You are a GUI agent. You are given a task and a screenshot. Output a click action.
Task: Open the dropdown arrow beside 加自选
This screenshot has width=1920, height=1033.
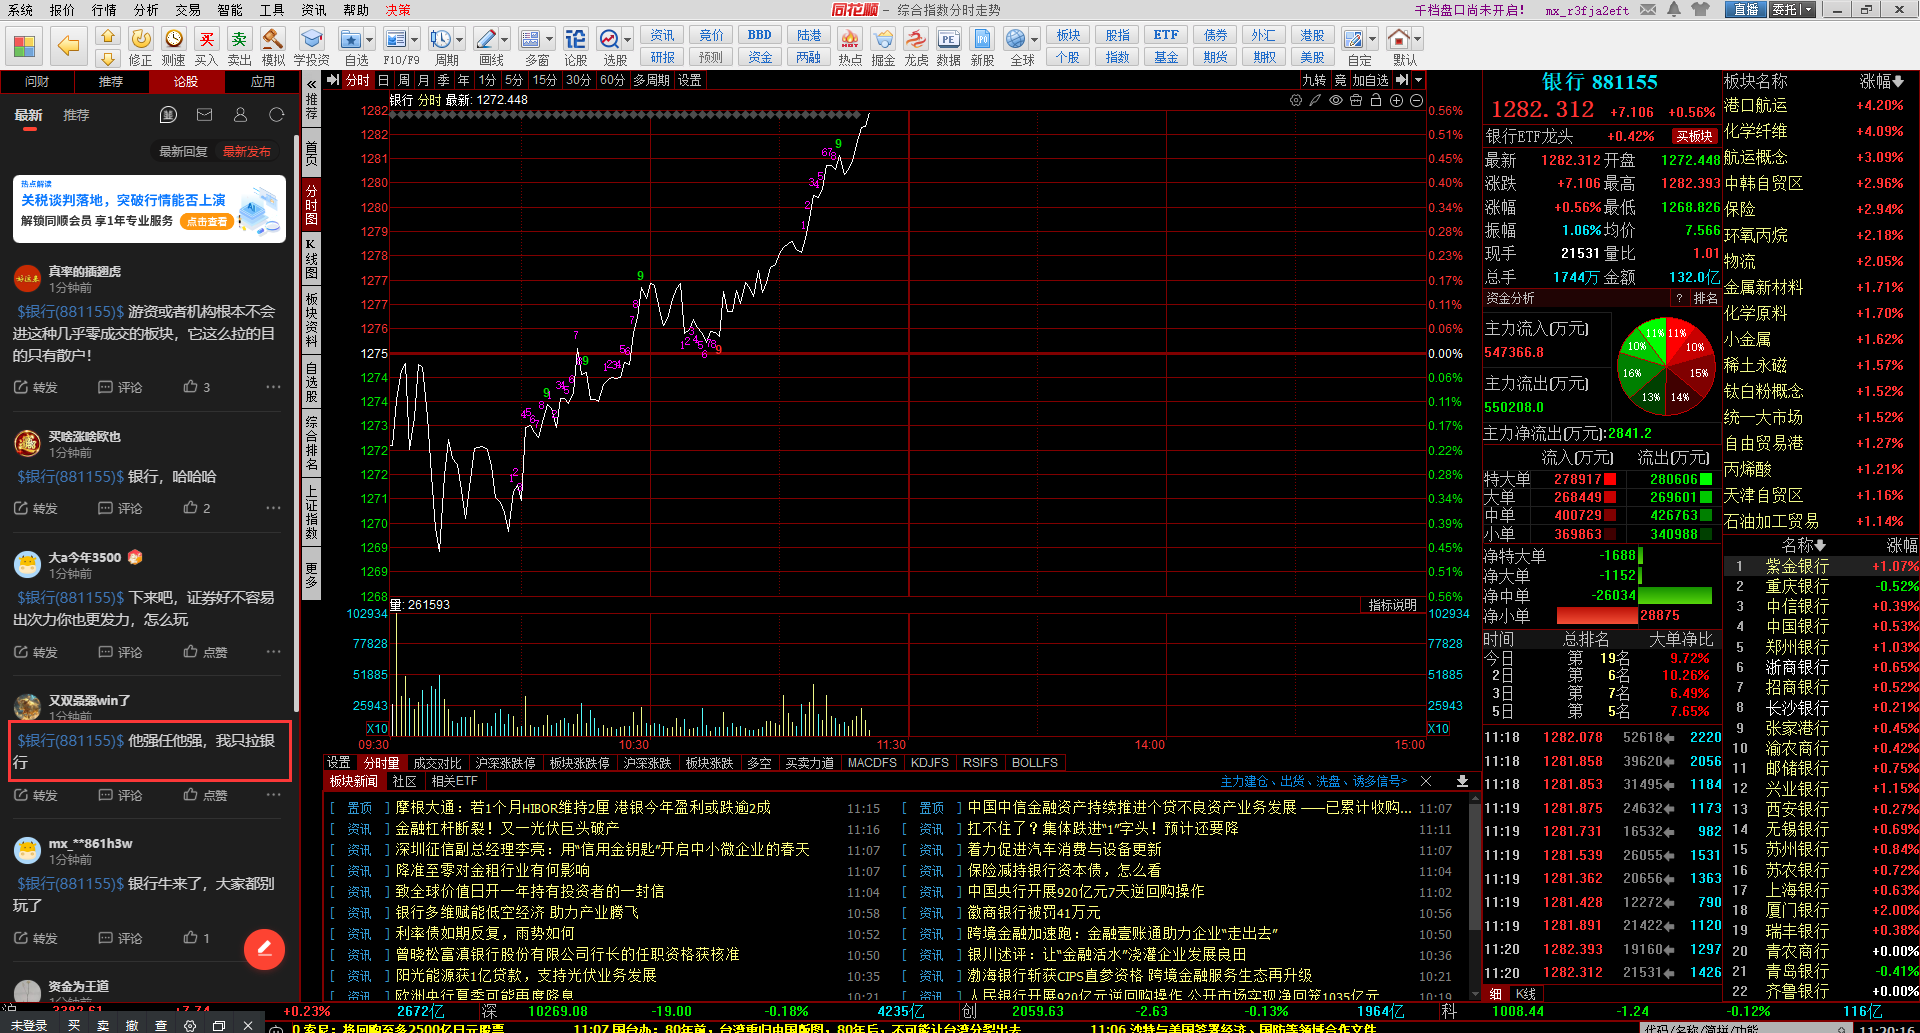click(x=1418, y=80)
